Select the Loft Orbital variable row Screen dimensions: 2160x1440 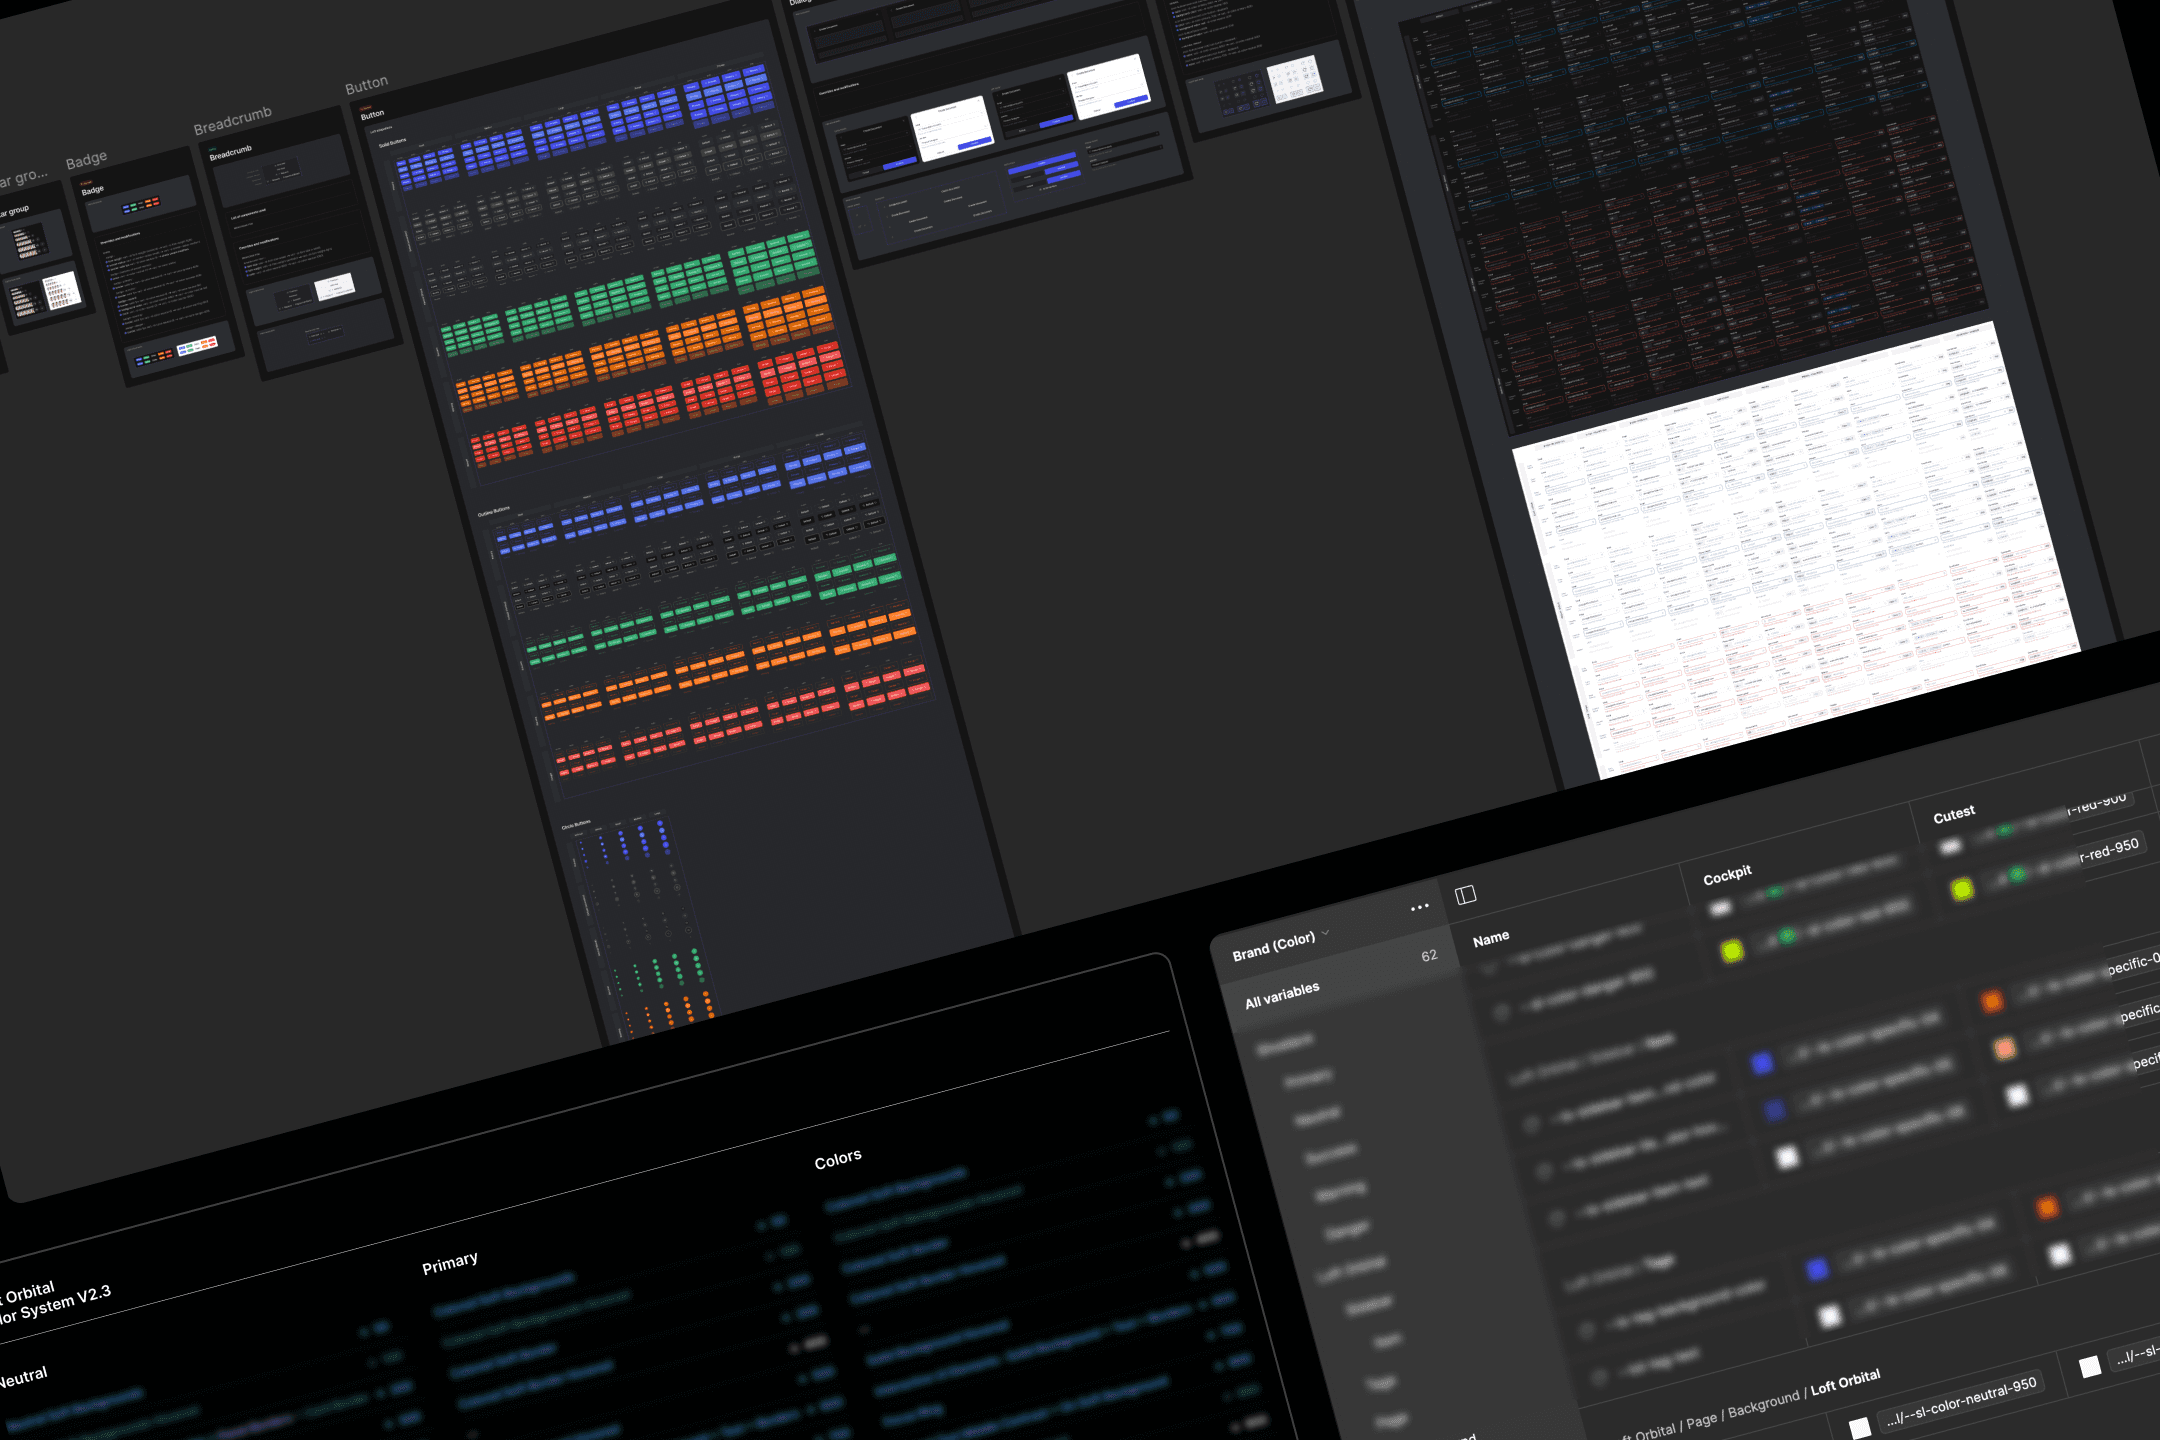point(1750,1406)
